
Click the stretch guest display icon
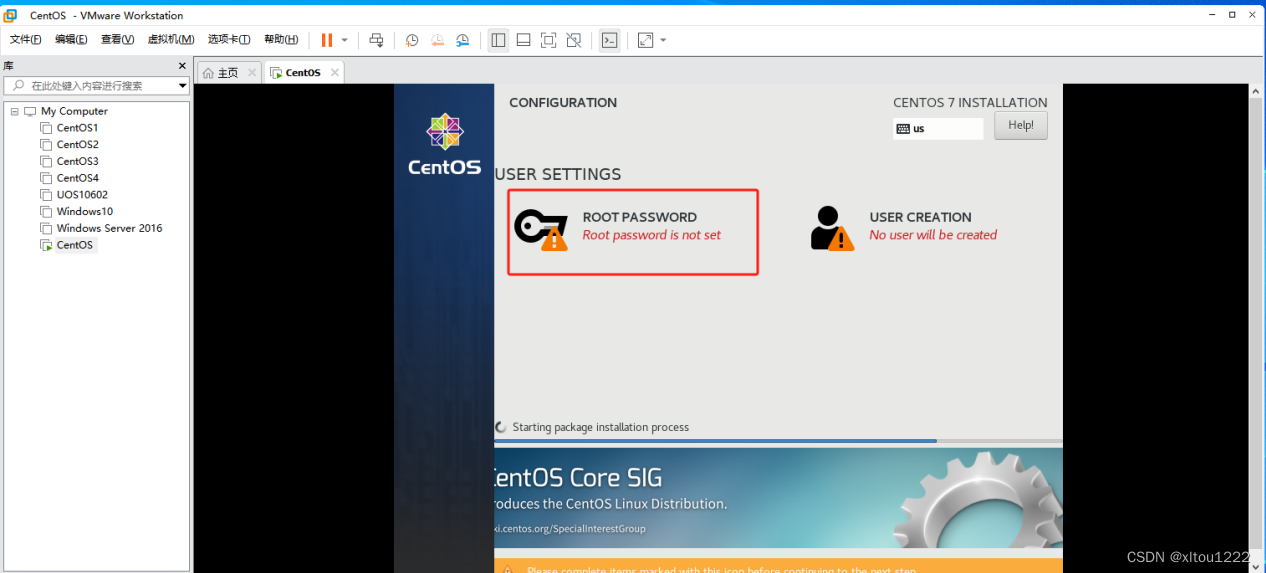tap(645, 40)
